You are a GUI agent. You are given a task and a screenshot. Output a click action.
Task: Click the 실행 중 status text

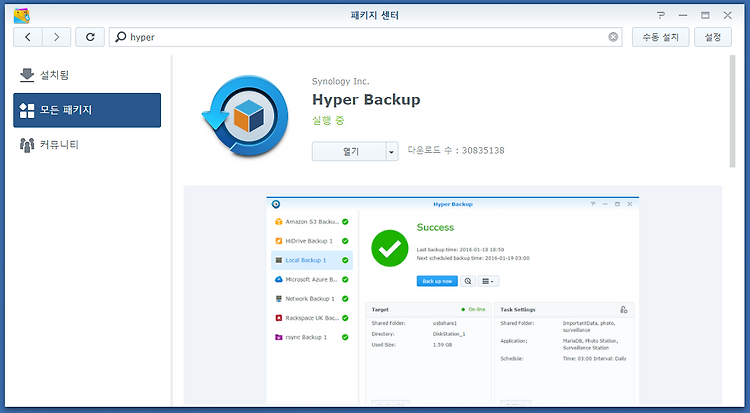coord(328,121)
